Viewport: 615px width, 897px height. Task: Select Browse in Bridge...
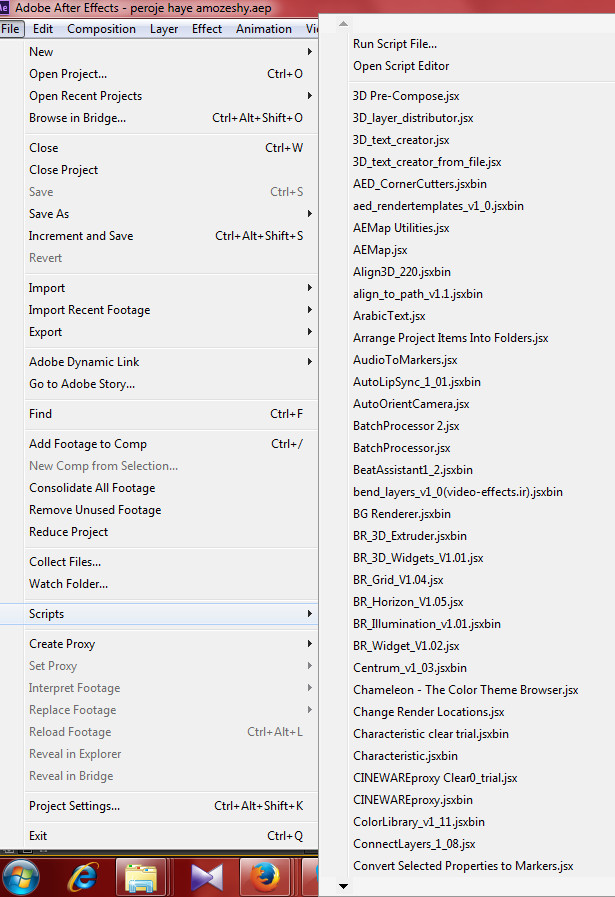170,118
